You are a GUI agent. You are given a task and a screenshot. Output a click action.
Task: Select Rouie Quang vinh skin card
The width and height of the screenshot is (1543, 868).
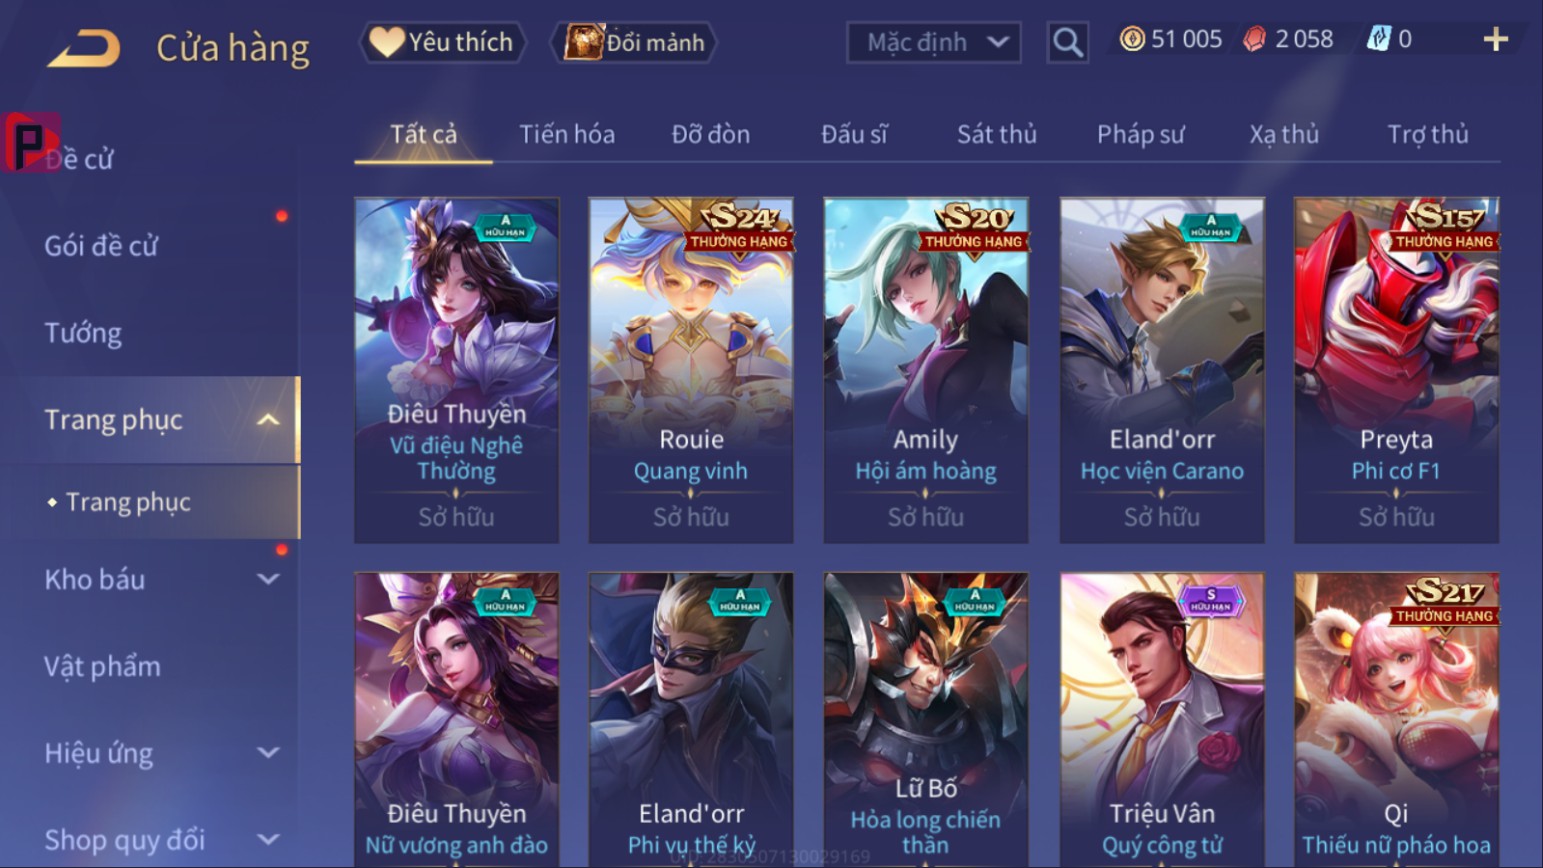(691, 370)
